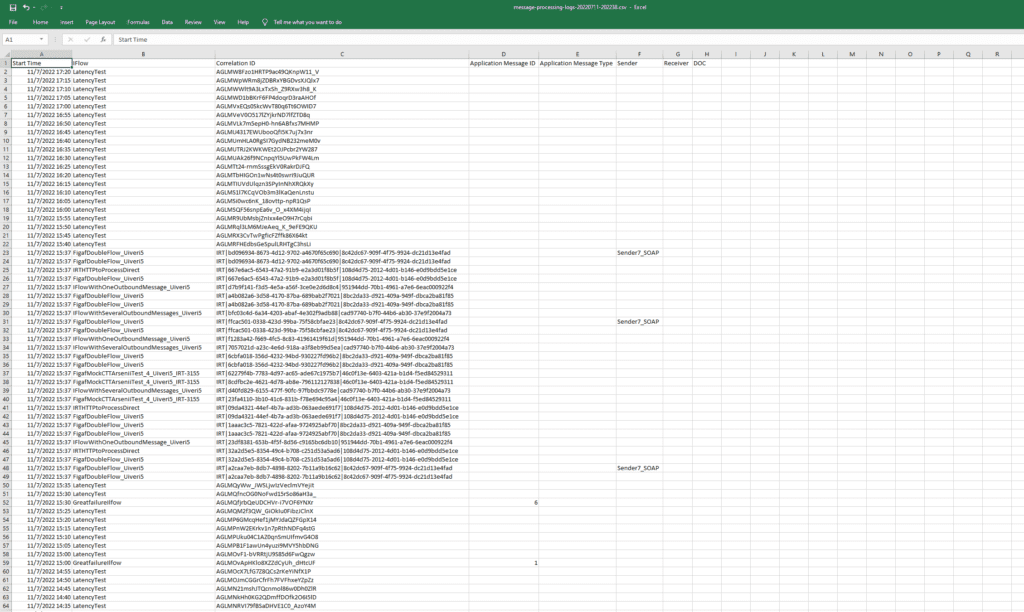Image resolution: width=1024 pixels, height=612 pixels.
Task: Select row 52 header
Action: [x=5, y=503]
